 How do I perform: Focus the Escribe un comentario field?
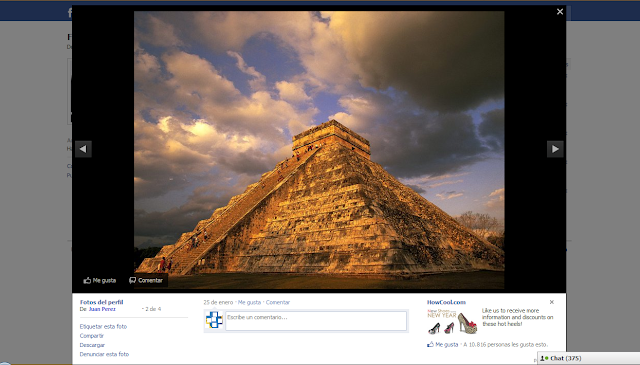(316, 321)
